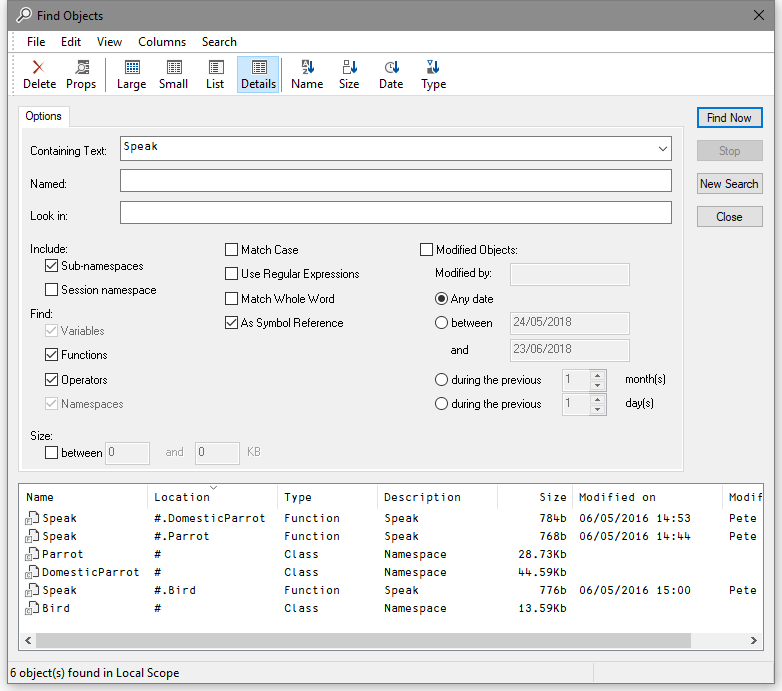Tick the Session namespace checkbox
Viewport: 782px width, 691px height.
click(52, 290)
